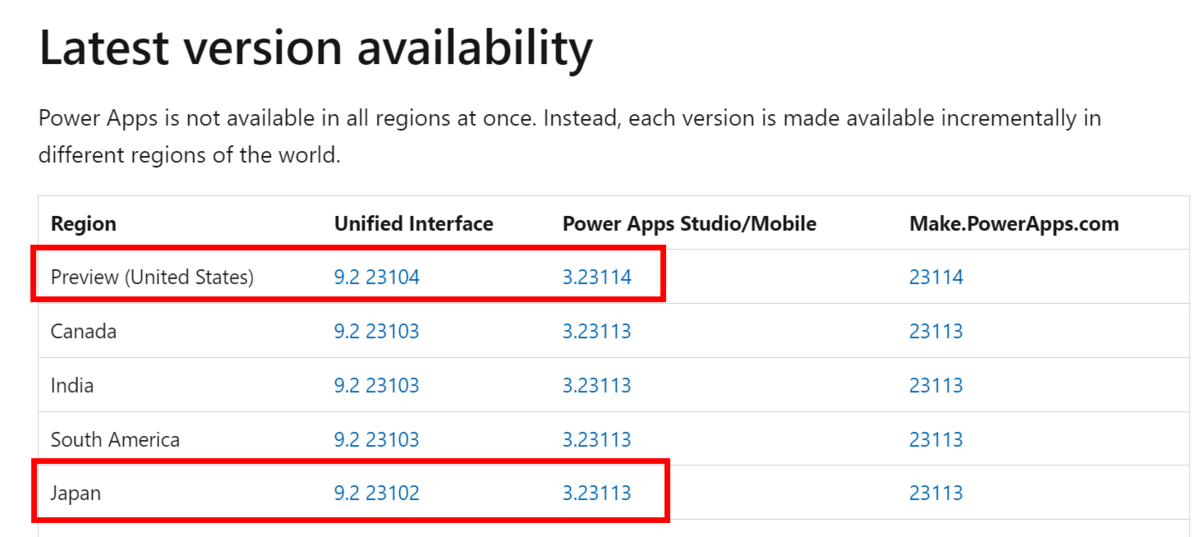Viewport: 1200px width, 537px height.
Task: Open India Make.PowerApps.com version link
Action: [935, 385]
